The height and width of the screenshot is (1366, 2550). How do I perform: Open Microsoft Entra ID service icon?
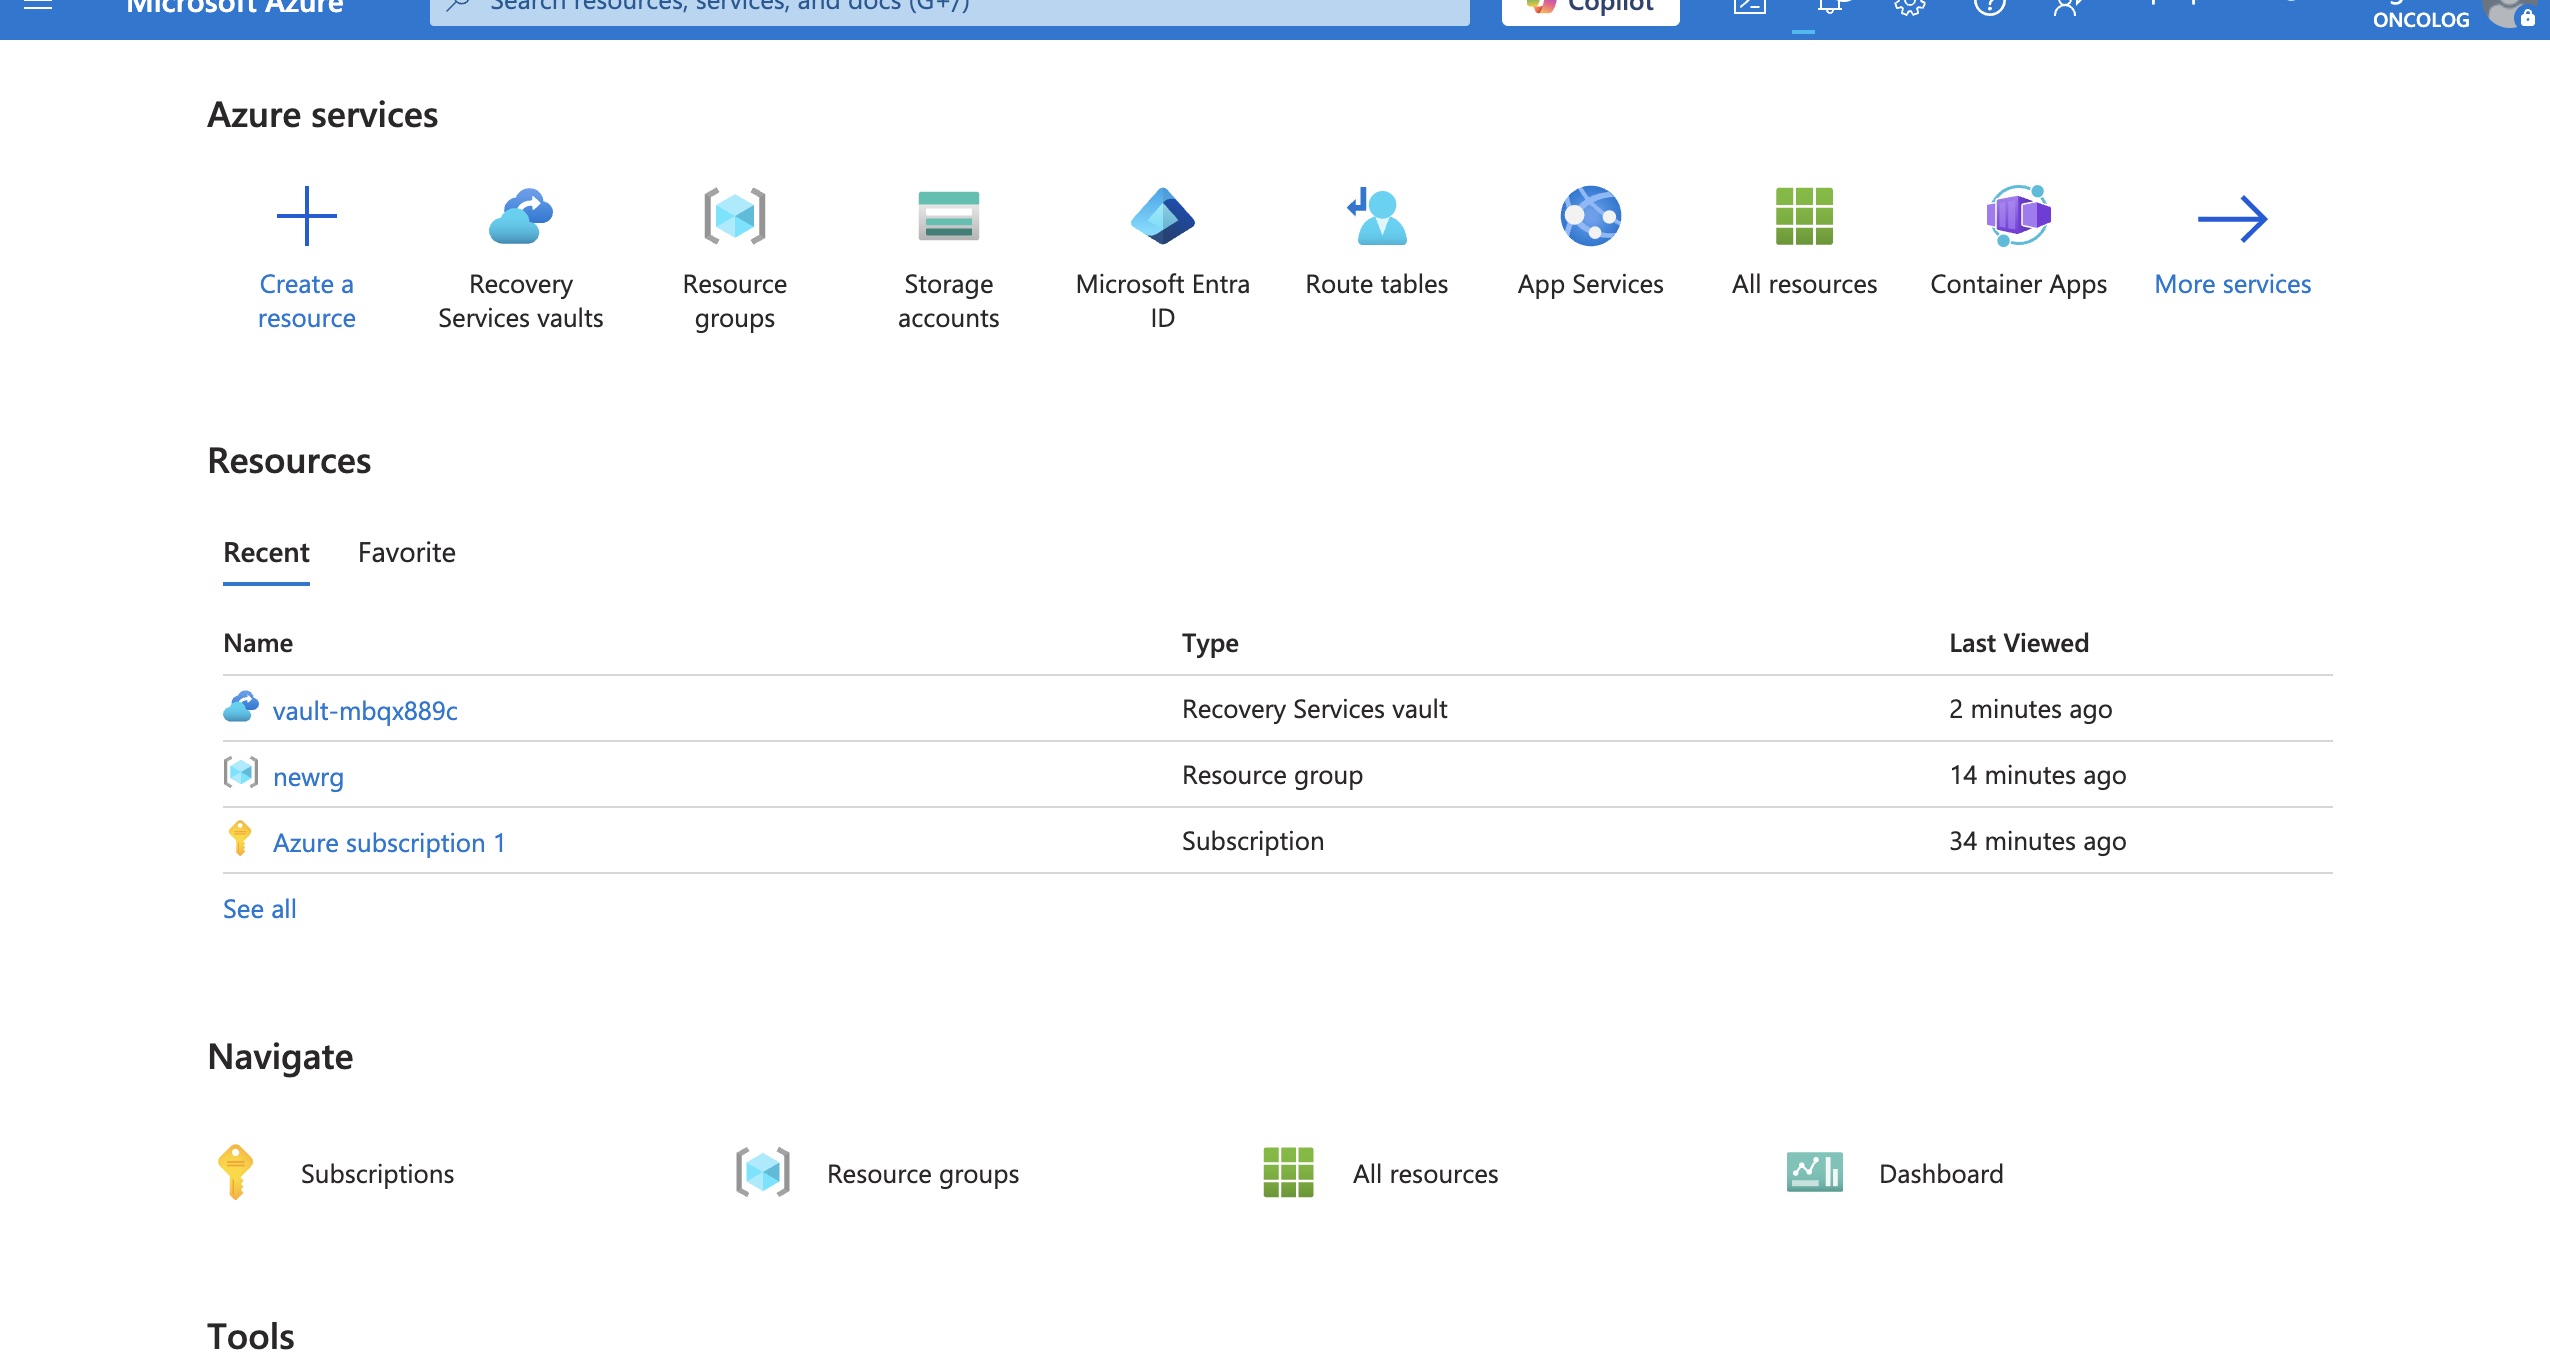click(1162, 216)
